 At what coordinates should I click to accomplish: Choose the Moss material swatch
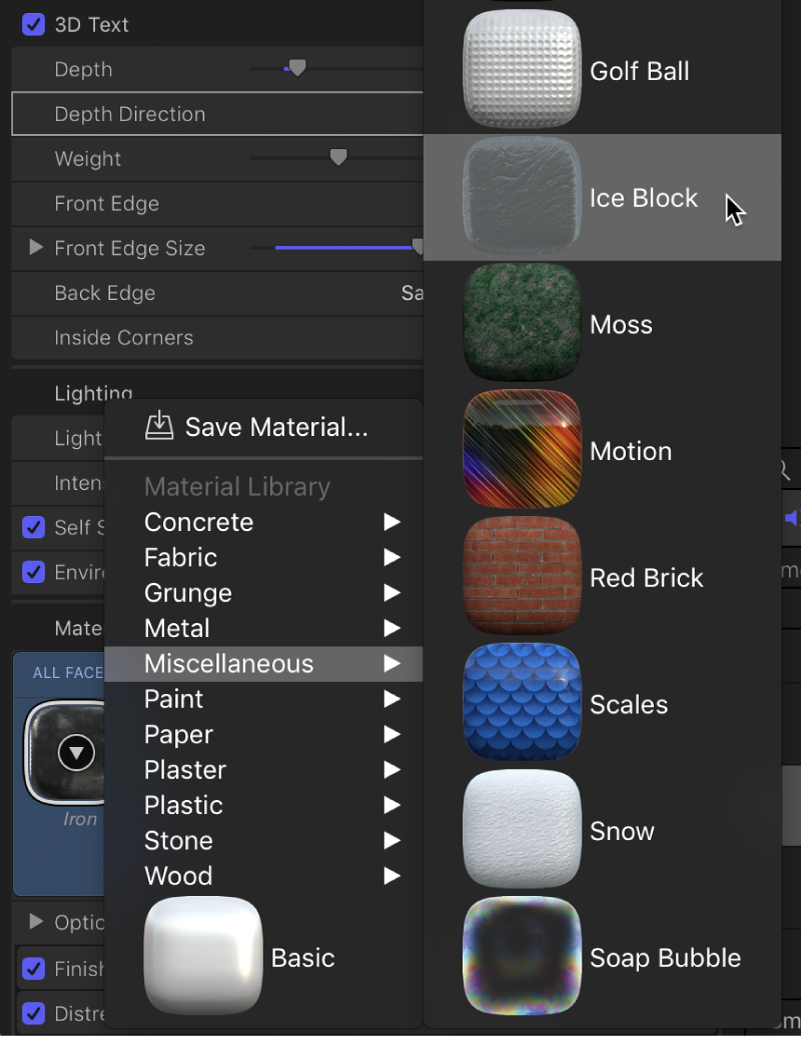coord(521,322)
